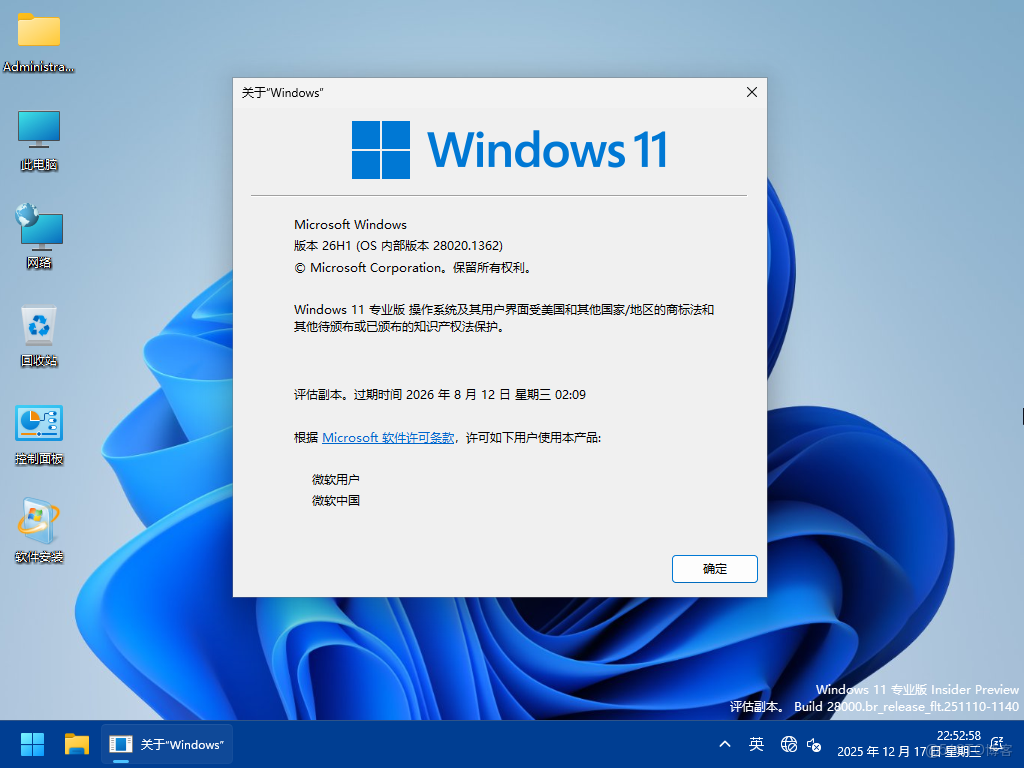Click the Windows Start button
This screenshot has height=768, width=1024.
31,744
